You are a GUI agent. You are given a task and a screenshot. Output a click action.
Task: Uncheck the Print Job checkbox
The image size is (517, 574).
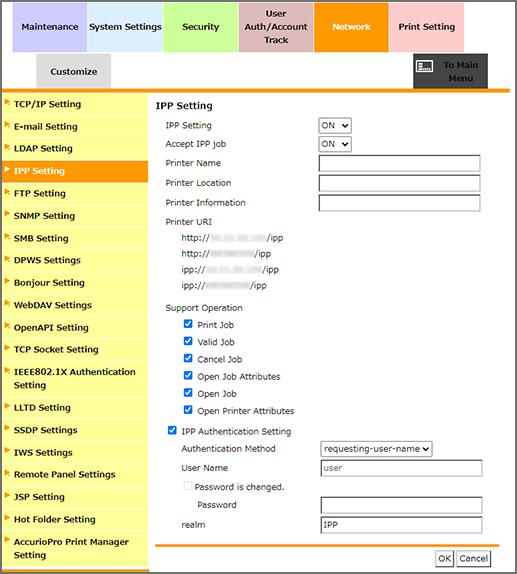click(x=188, y=324)
